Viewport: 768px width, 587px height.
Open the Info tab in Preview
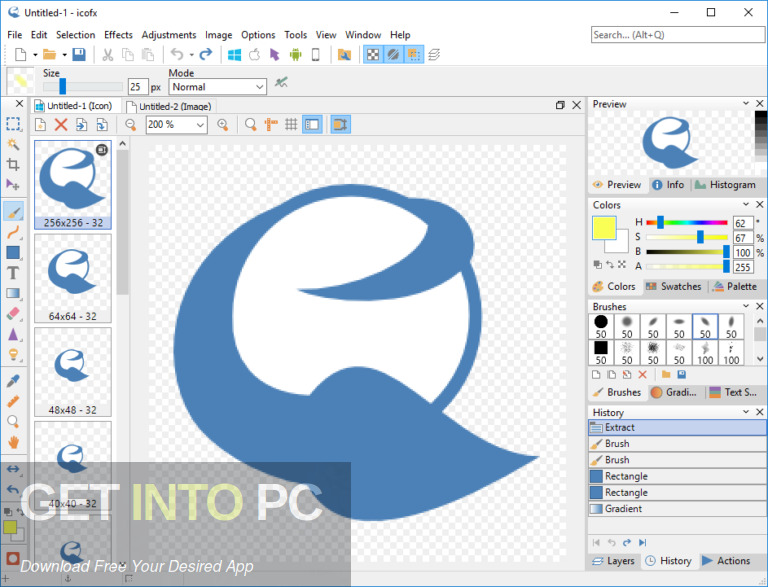point(669,185)
